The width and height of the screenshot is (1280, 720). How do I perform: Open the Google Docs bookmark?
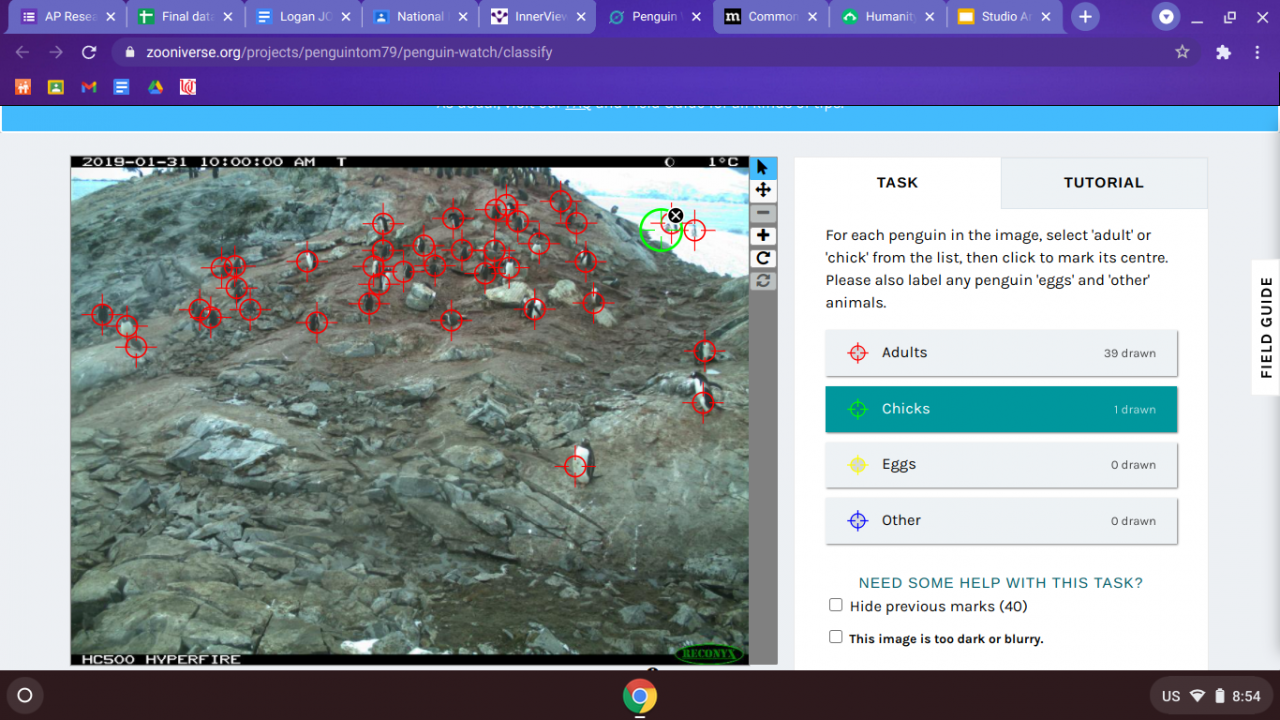click(122, 87)
